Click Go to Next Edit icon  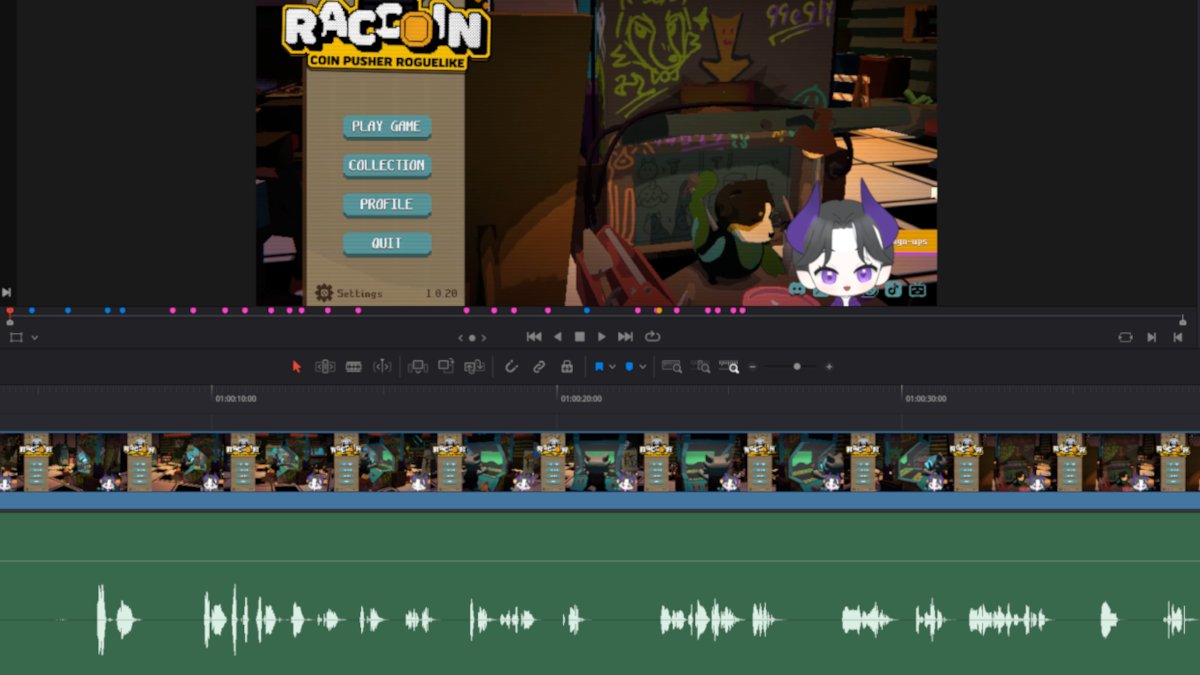[x=1152, y=337]
